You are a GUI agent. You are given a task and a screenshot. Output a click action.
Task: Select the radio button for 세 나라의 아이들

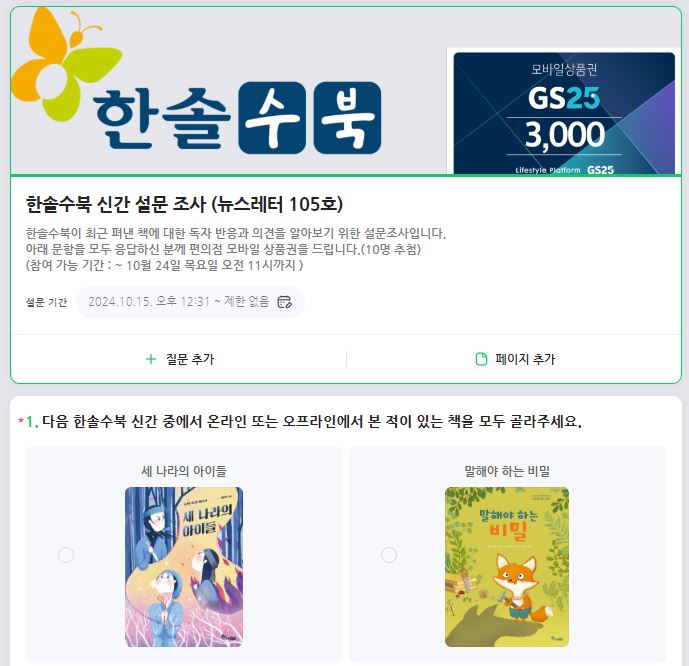pyautogui.click(x=66, y=555)
